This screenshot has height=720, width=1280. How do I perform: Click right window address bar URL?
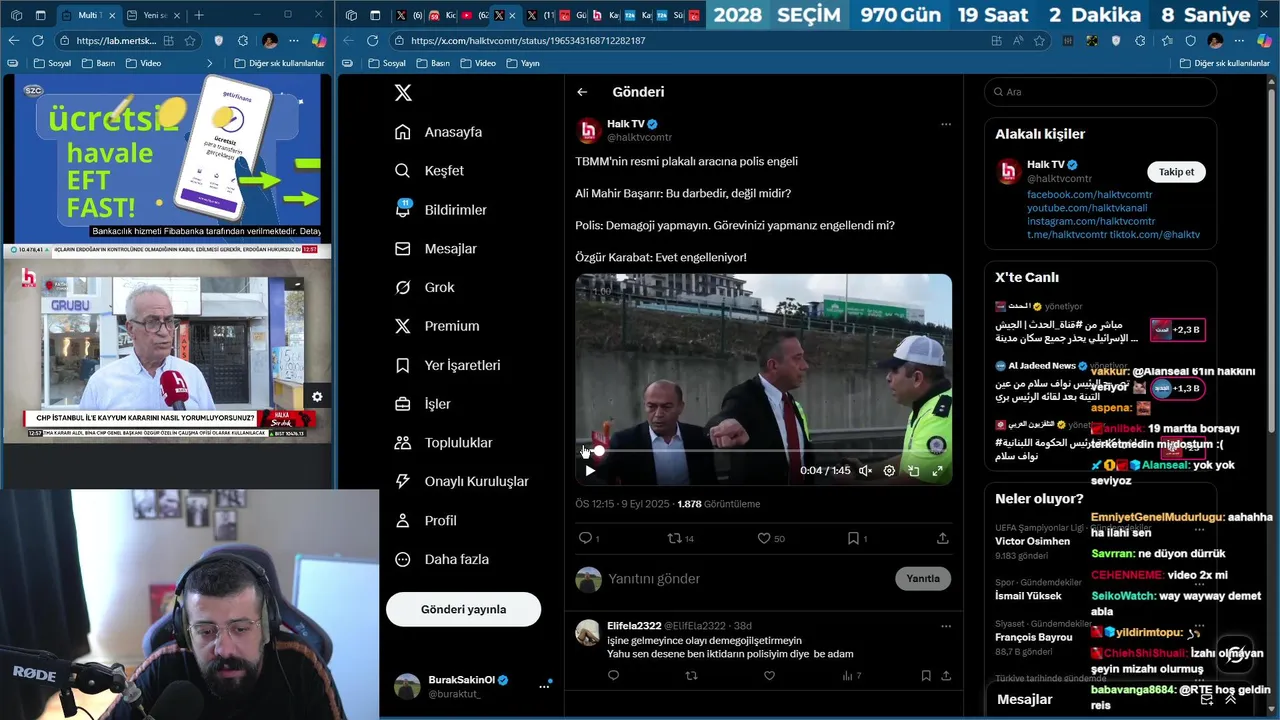coord(527,41)
